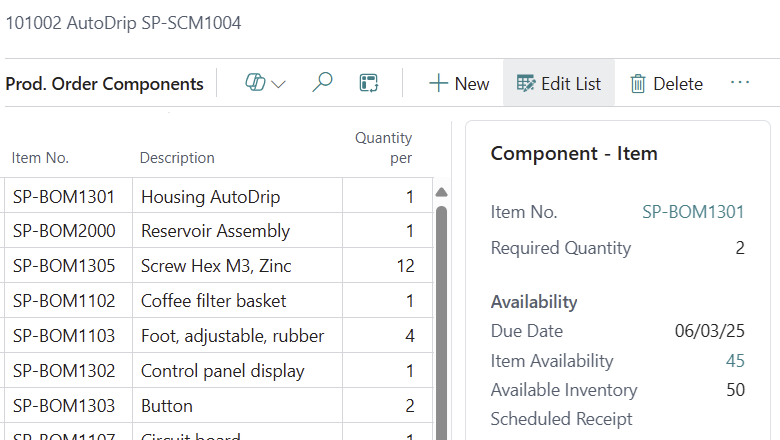Toggle the Edit List button
This screenshot has width=780, height=440.
click(559, 84)
